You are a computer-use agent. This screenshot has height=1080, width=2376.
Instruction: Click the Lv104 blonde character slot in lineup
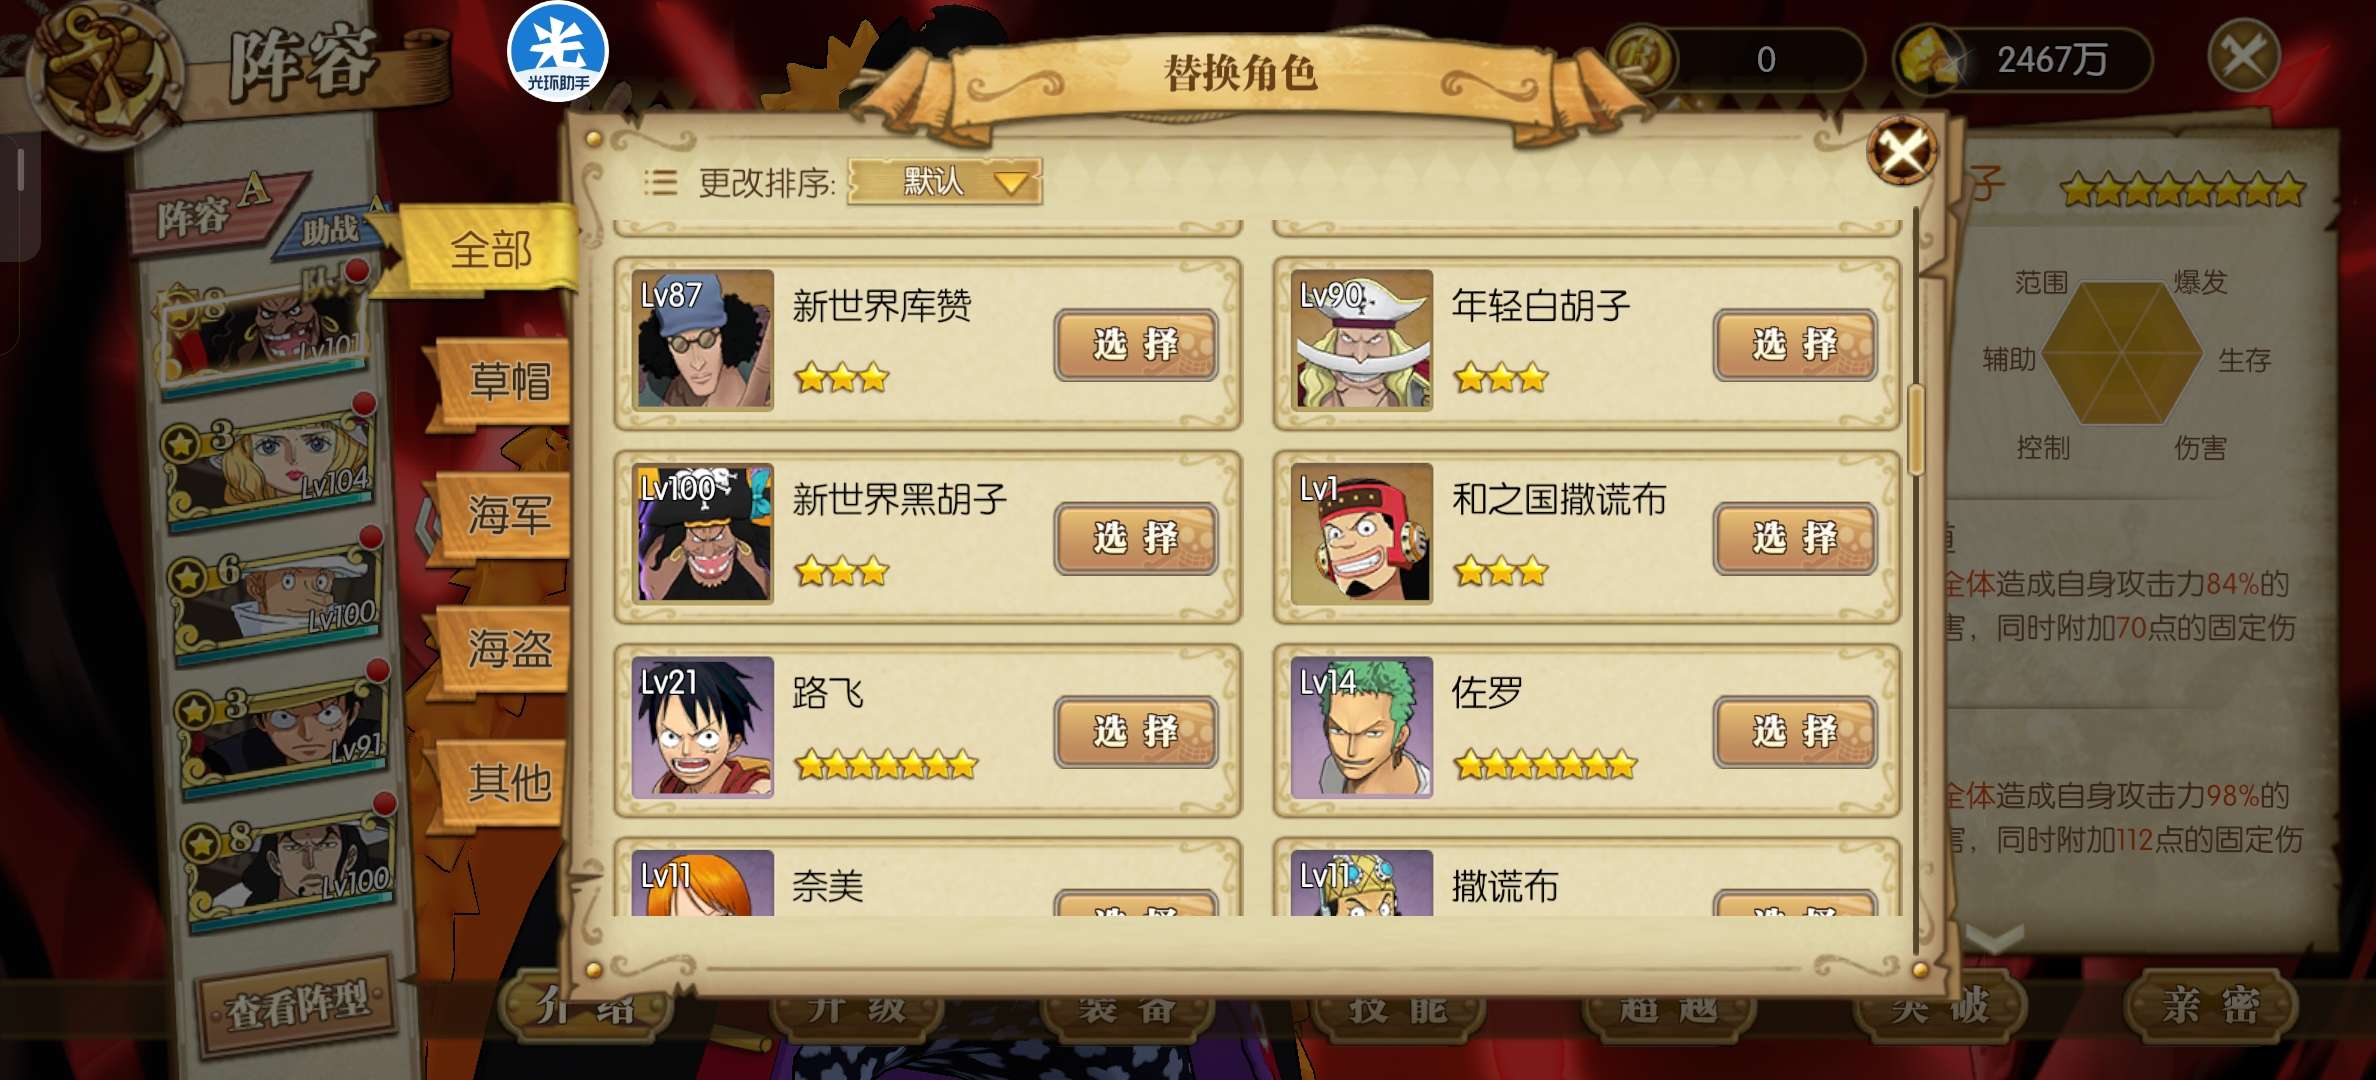pos(272,462)
